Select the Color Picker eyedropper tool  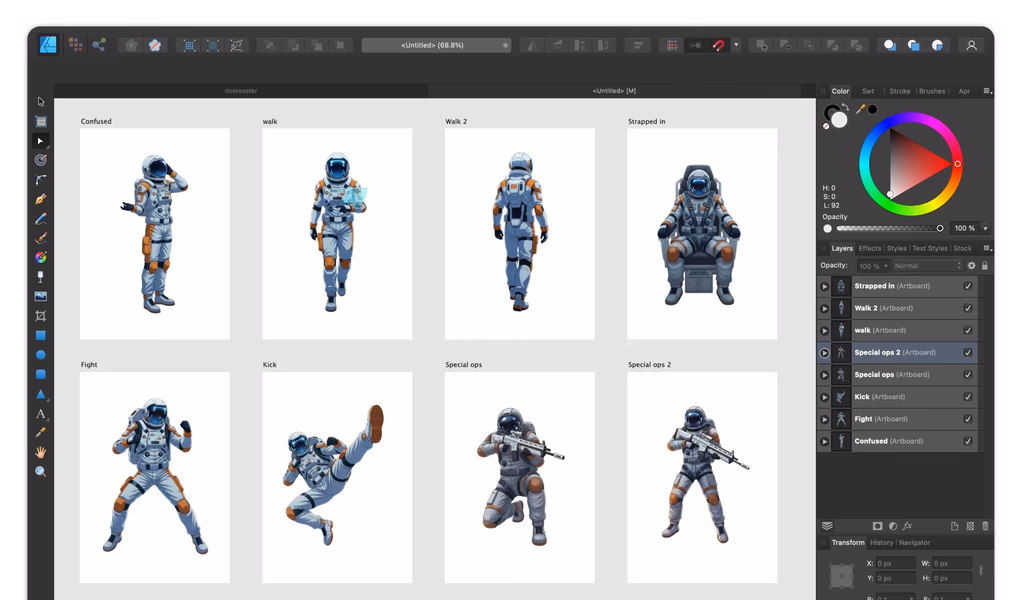pyautogui.click(x=40, y=432)
